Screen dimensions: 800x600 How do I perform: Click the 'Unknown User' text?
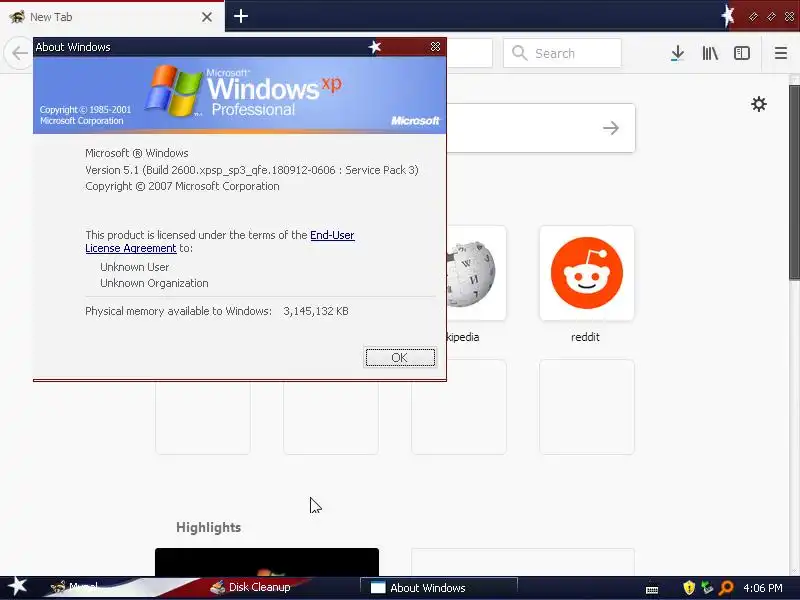(x=135, y=267)
